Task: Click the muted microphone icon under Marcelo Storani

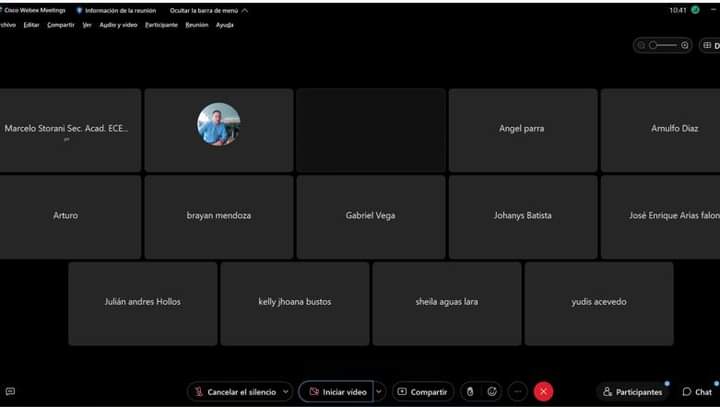Action: coord(67,139)
